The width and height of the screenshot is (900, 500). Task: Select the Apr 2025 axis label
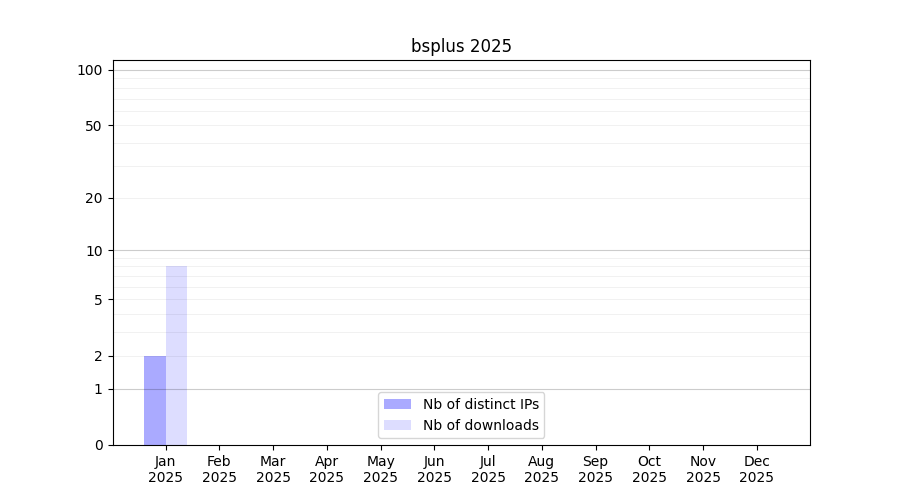tap(327, 469)
